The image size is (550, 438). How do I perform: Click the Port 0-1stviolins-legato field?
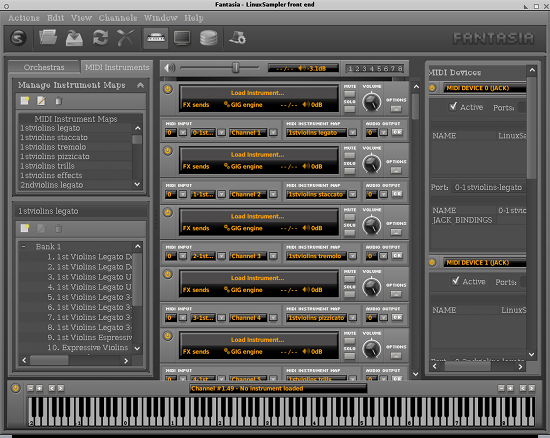(488, 187)
